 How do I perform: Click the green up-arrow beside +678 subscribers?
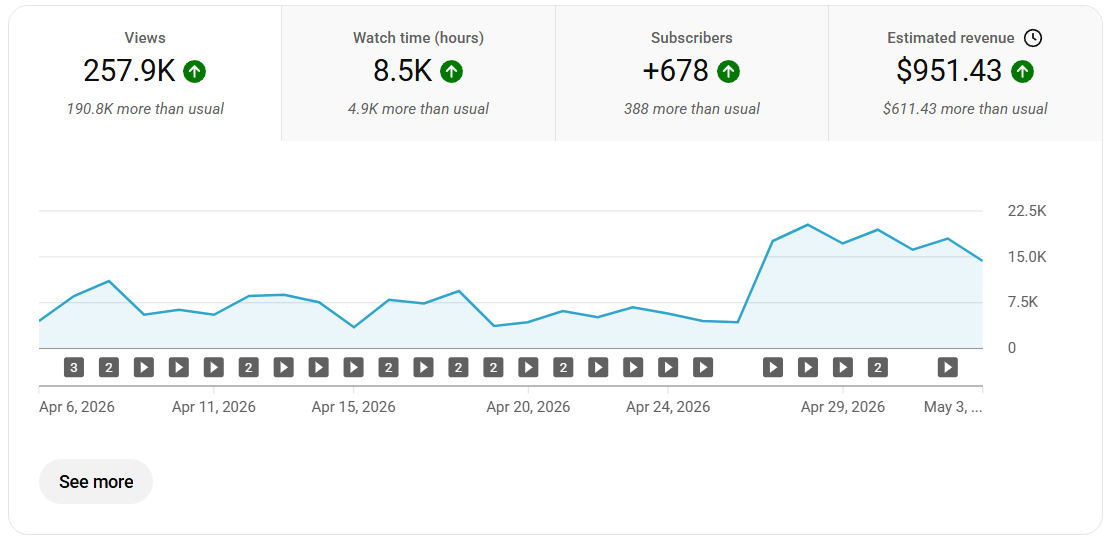tap(729, 71)
